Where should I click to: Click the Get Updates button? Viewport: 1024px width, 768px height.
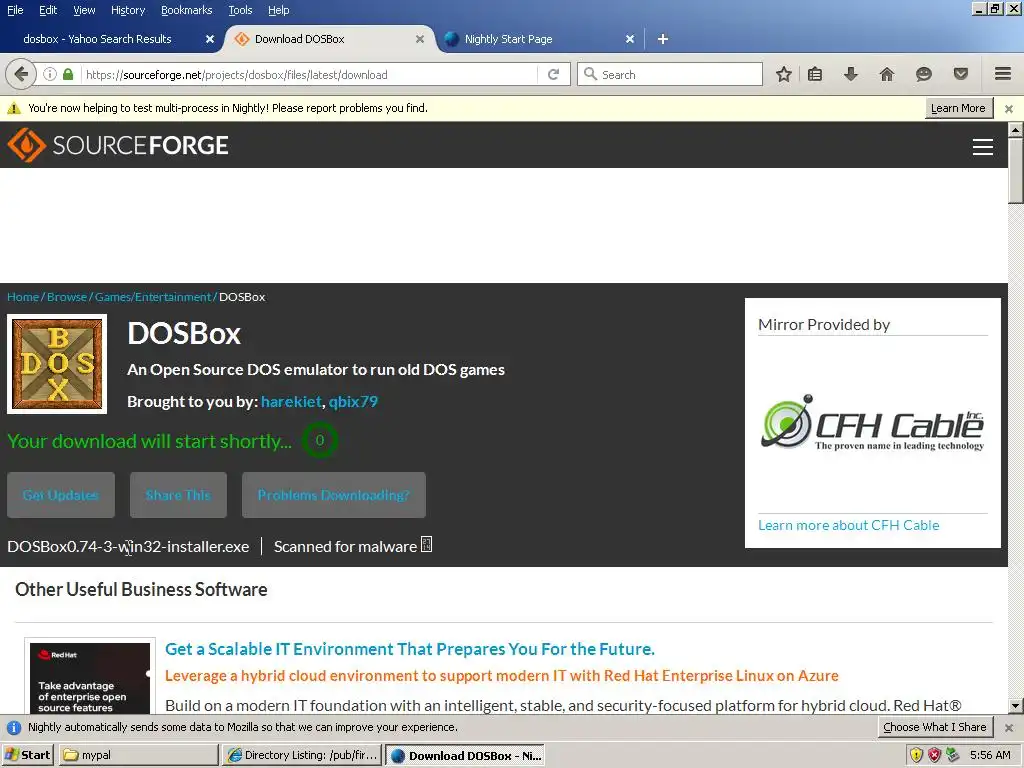click(x=61, y=495)
